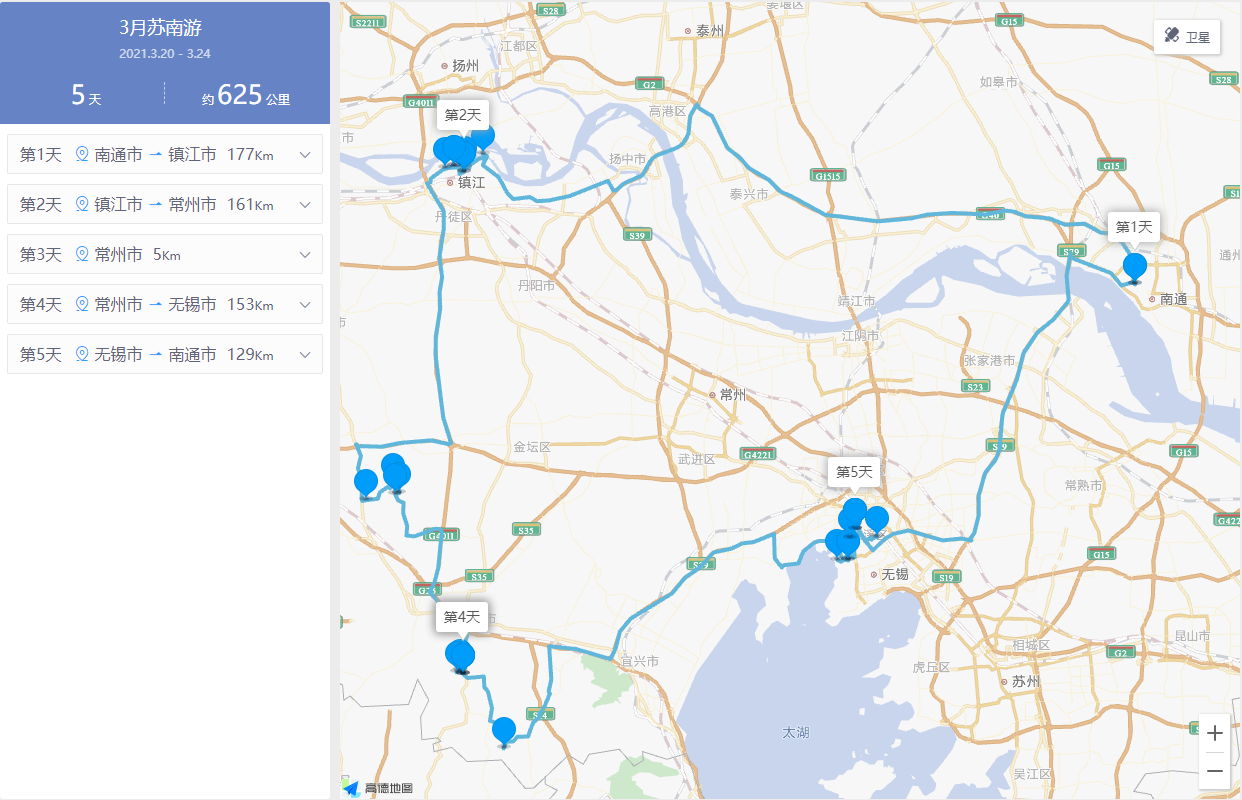The width and height of the screenshot is (1242, 800).
Task: Select the 第4天 label on the map
Action: (462, 617)
